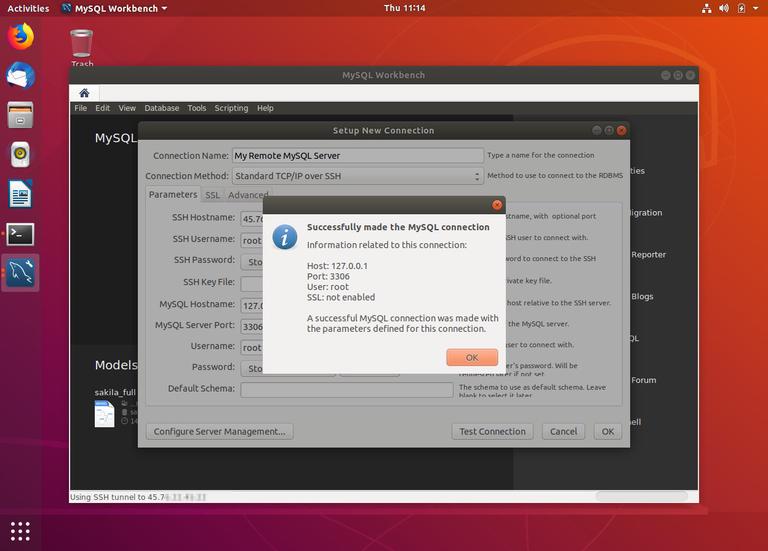Image resolution: width=768 pixels, height=551 pixels.
Task: Open the Scripting menu
Action: point(231,108)
